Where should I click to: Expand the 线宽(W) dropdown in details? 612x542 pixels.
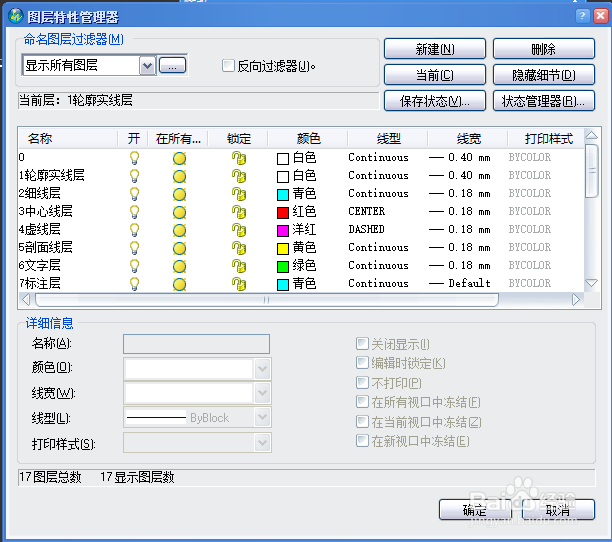click(x=262, y=393)
